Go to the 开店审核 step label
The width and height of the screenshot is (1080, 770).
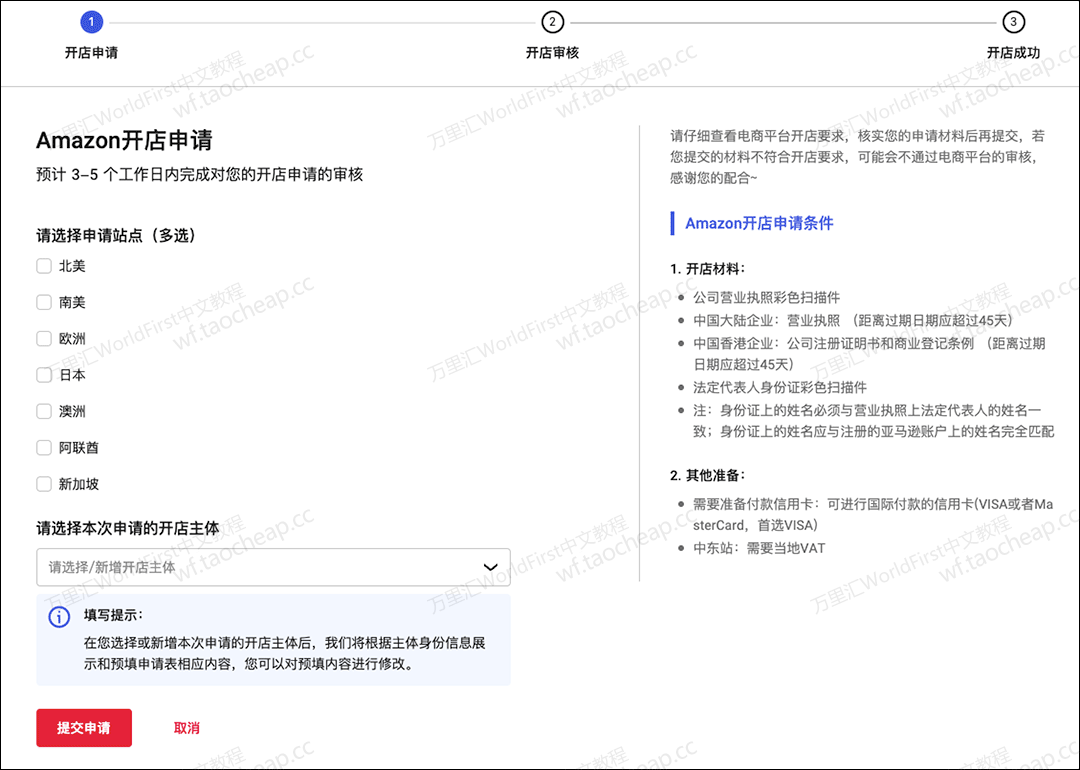tap(552, 53)
